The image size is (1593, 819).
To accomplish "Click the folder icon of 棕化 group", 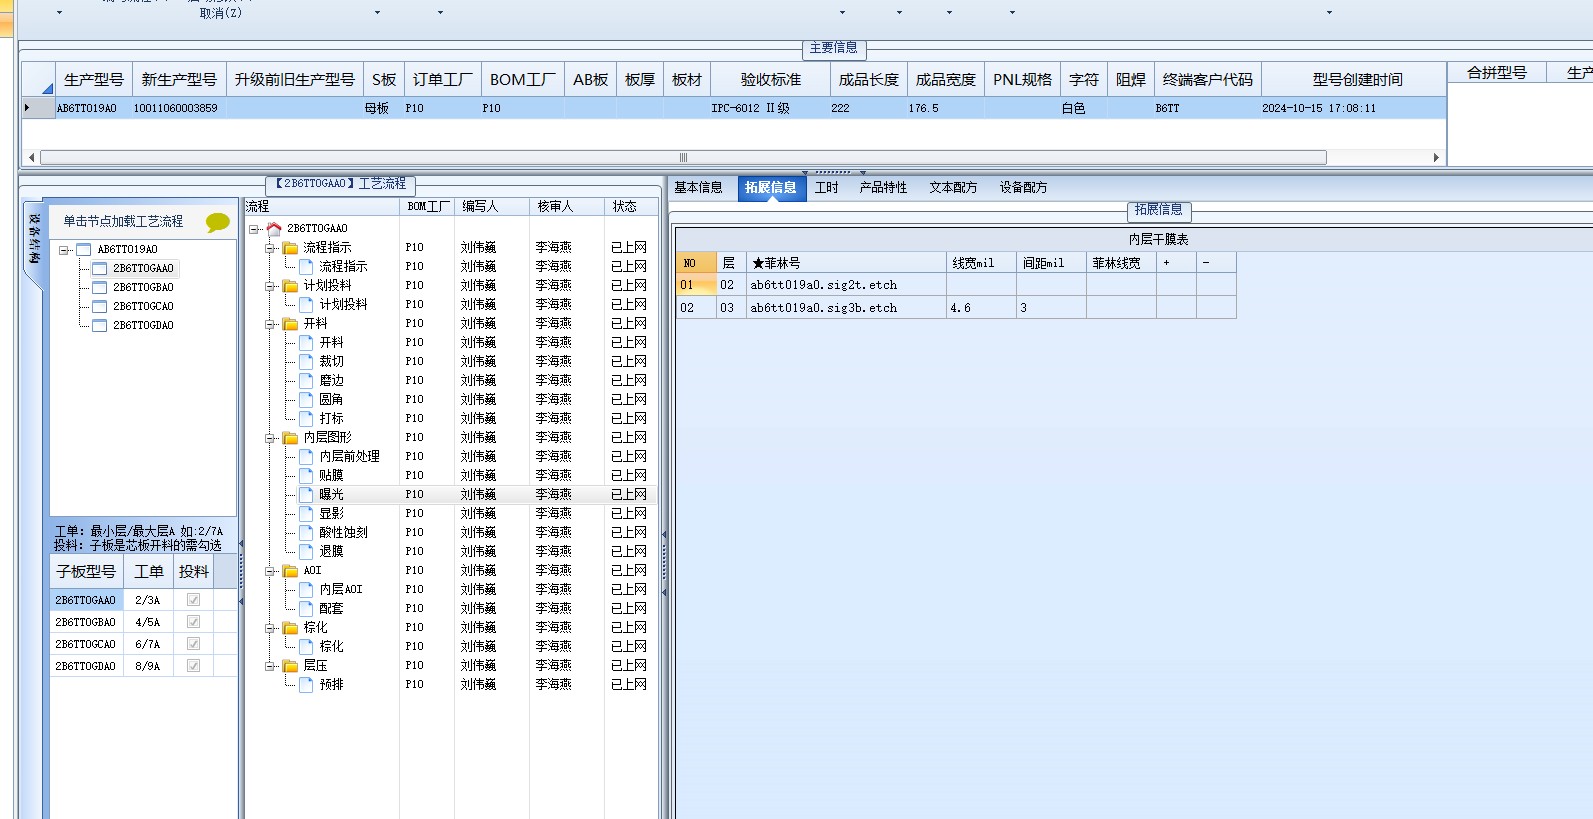I will (290, 627).
